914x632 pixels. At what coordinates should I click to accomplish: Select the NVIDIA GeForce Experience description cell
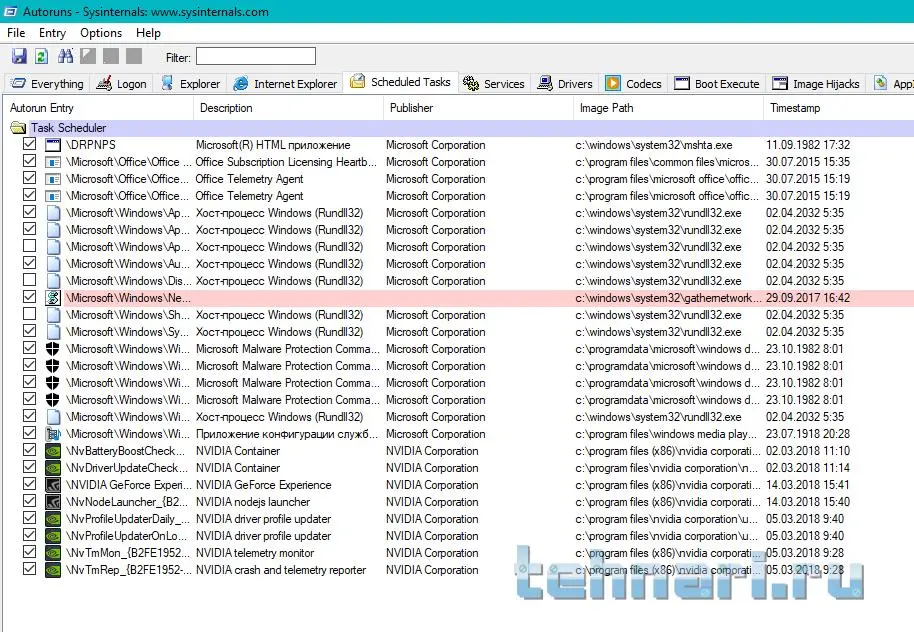[263, 484]
